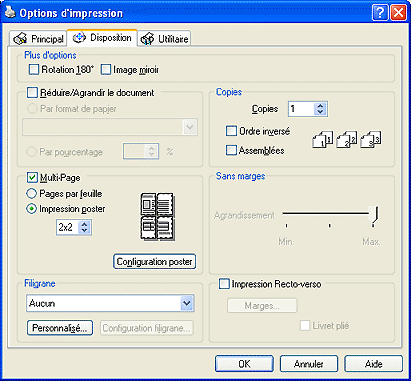This screenshot has width=411, height=381.
Task: Enable the Rotation 180° checkbox
Action: [34, 70]
